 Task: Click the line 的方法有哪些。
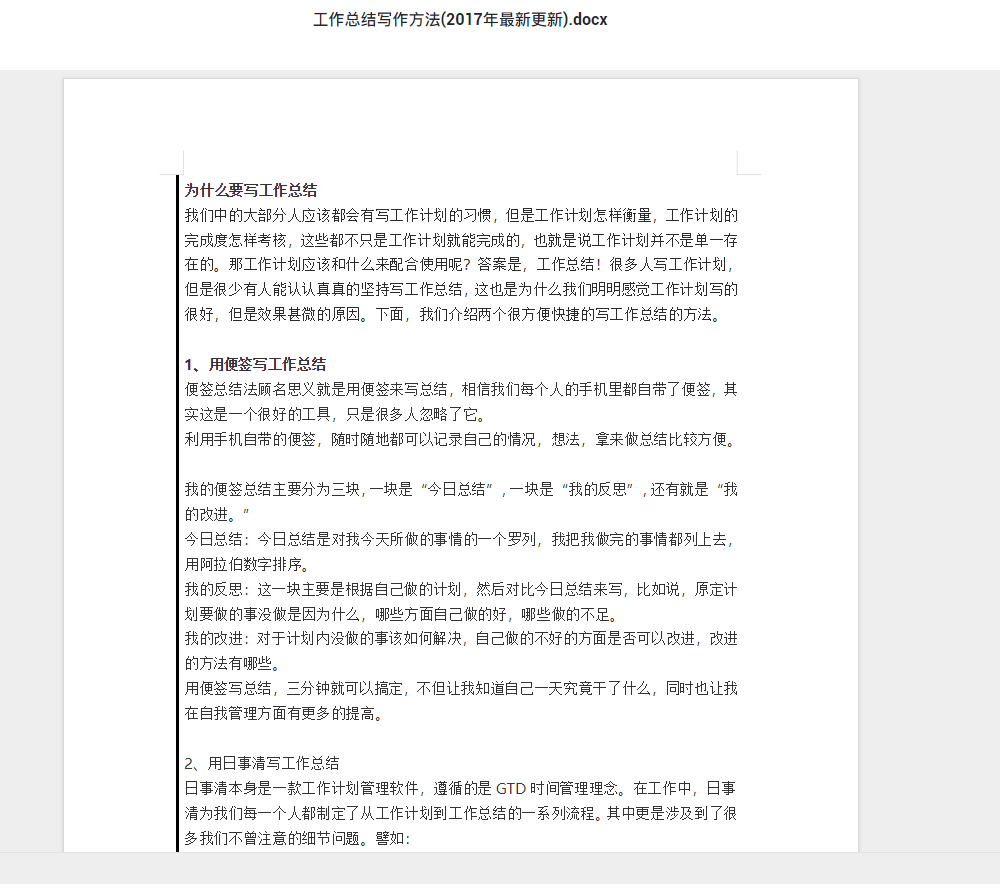(x=233, y=663)
